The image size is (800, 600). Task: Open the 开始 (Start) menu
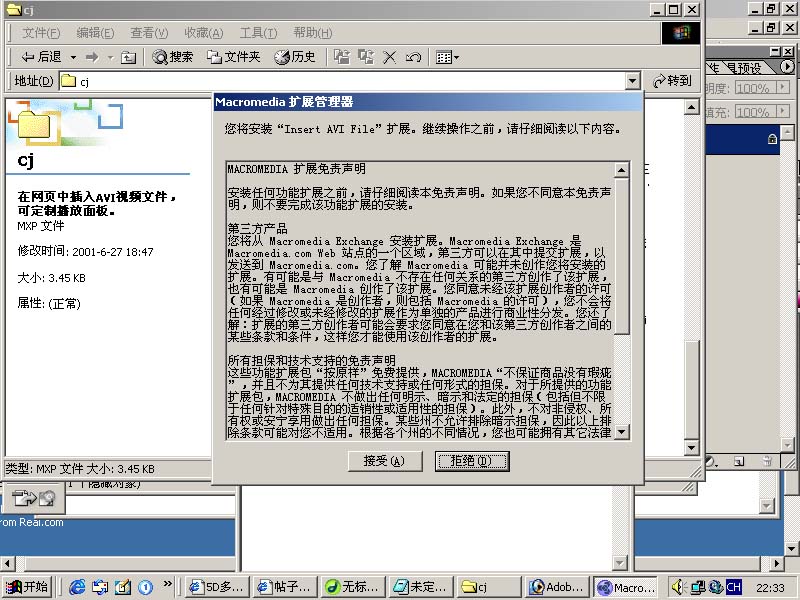(27, 587)
